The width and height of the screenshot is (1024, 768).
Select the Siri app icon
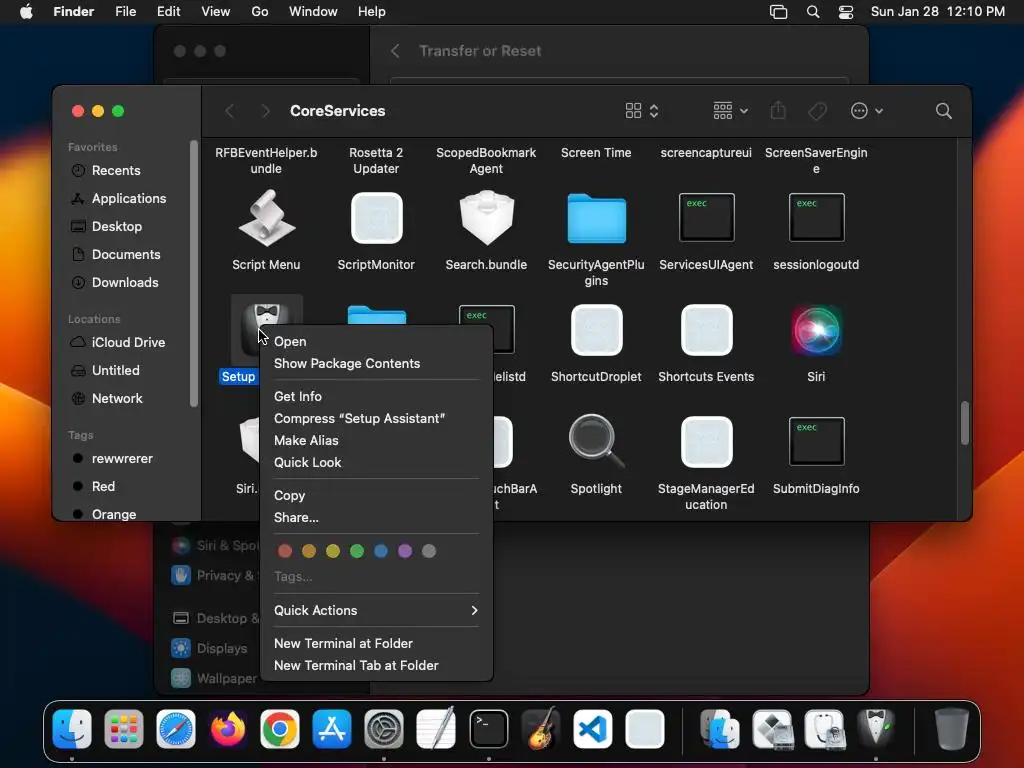tap(816, 330)
